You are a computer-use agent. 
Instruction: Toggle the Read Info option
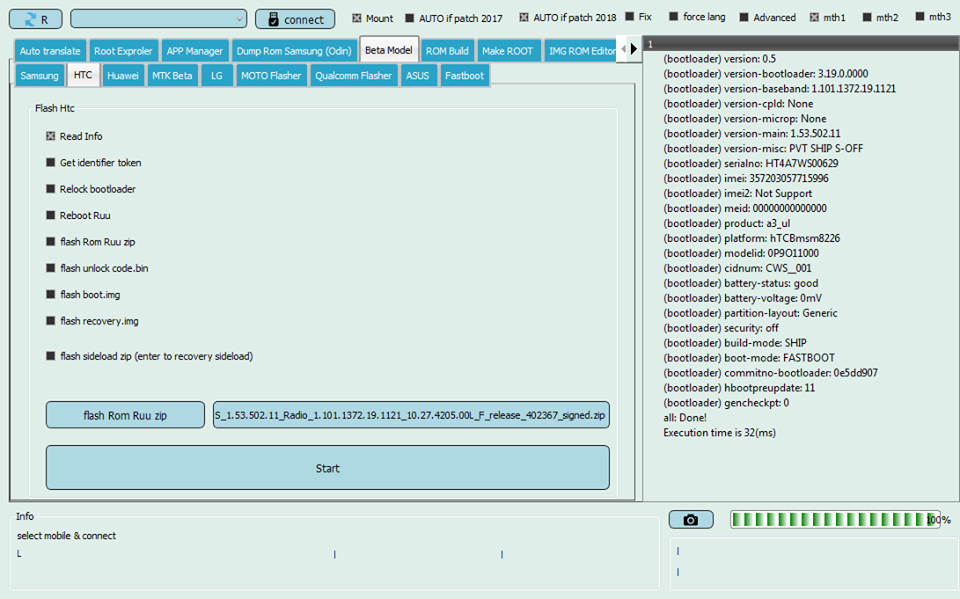click(74, 136)
